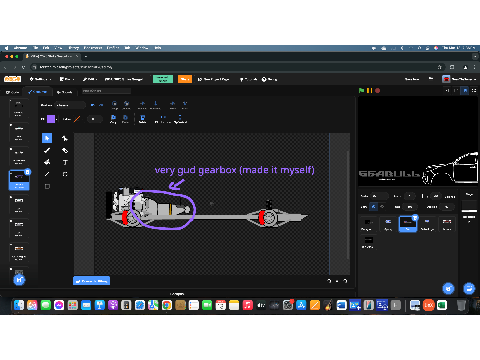480x360 pixels.
Task: Click the add costume round button
Action: click(x=19, y=280)
